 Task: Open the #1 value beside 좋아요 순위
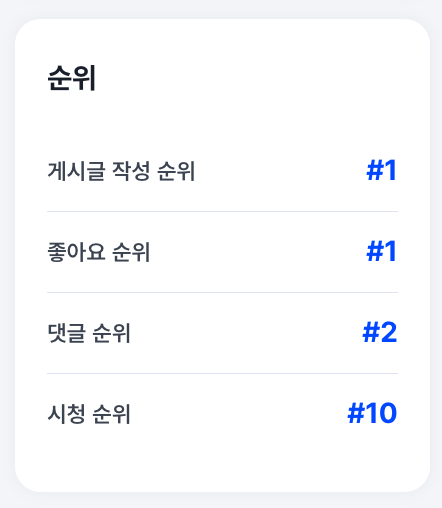pyautogui.click(x=382, y=251)
